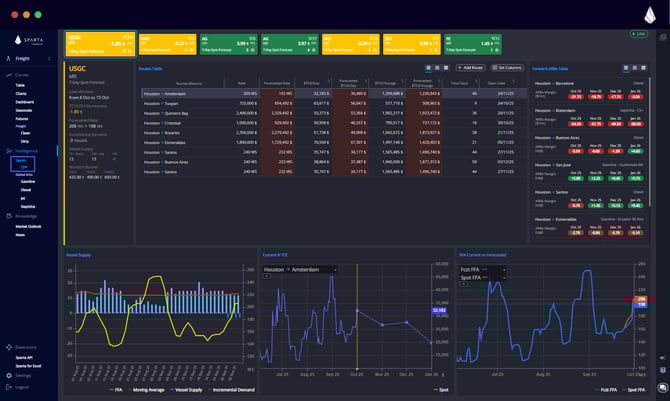Viewport: 670px width, 401px height.
Task: Click the Set Columns button
Action: coord(509,67)
